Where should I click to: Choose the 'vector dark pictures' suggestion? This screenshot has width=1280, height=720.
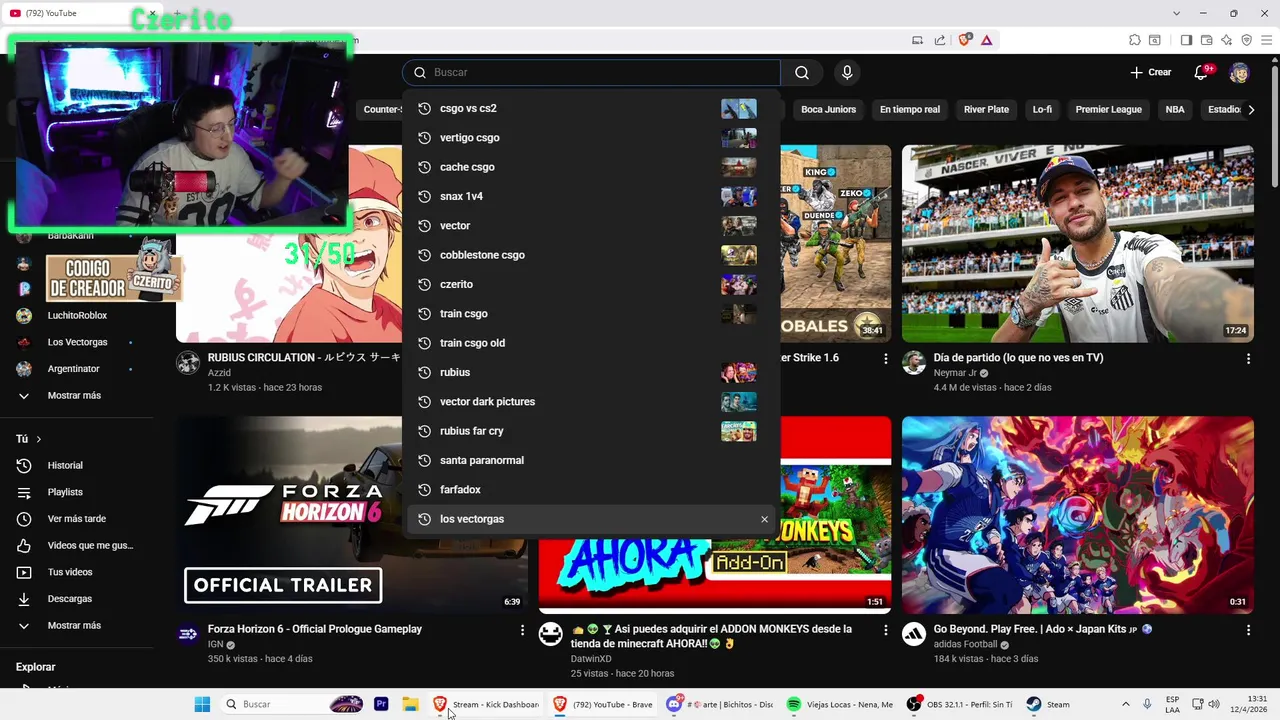point(591,402)
